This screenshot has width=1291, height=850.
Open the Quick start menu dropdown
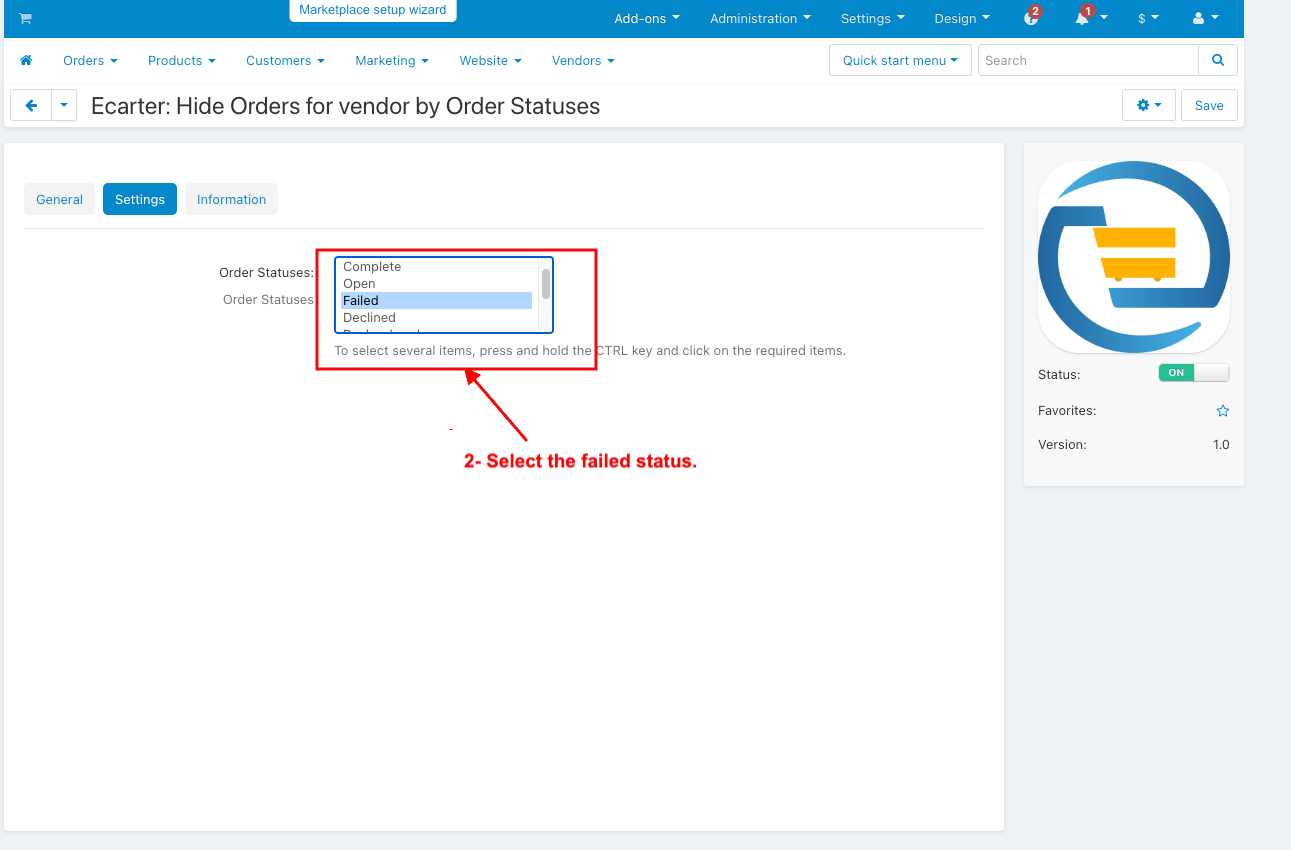(x=900, y=60)
